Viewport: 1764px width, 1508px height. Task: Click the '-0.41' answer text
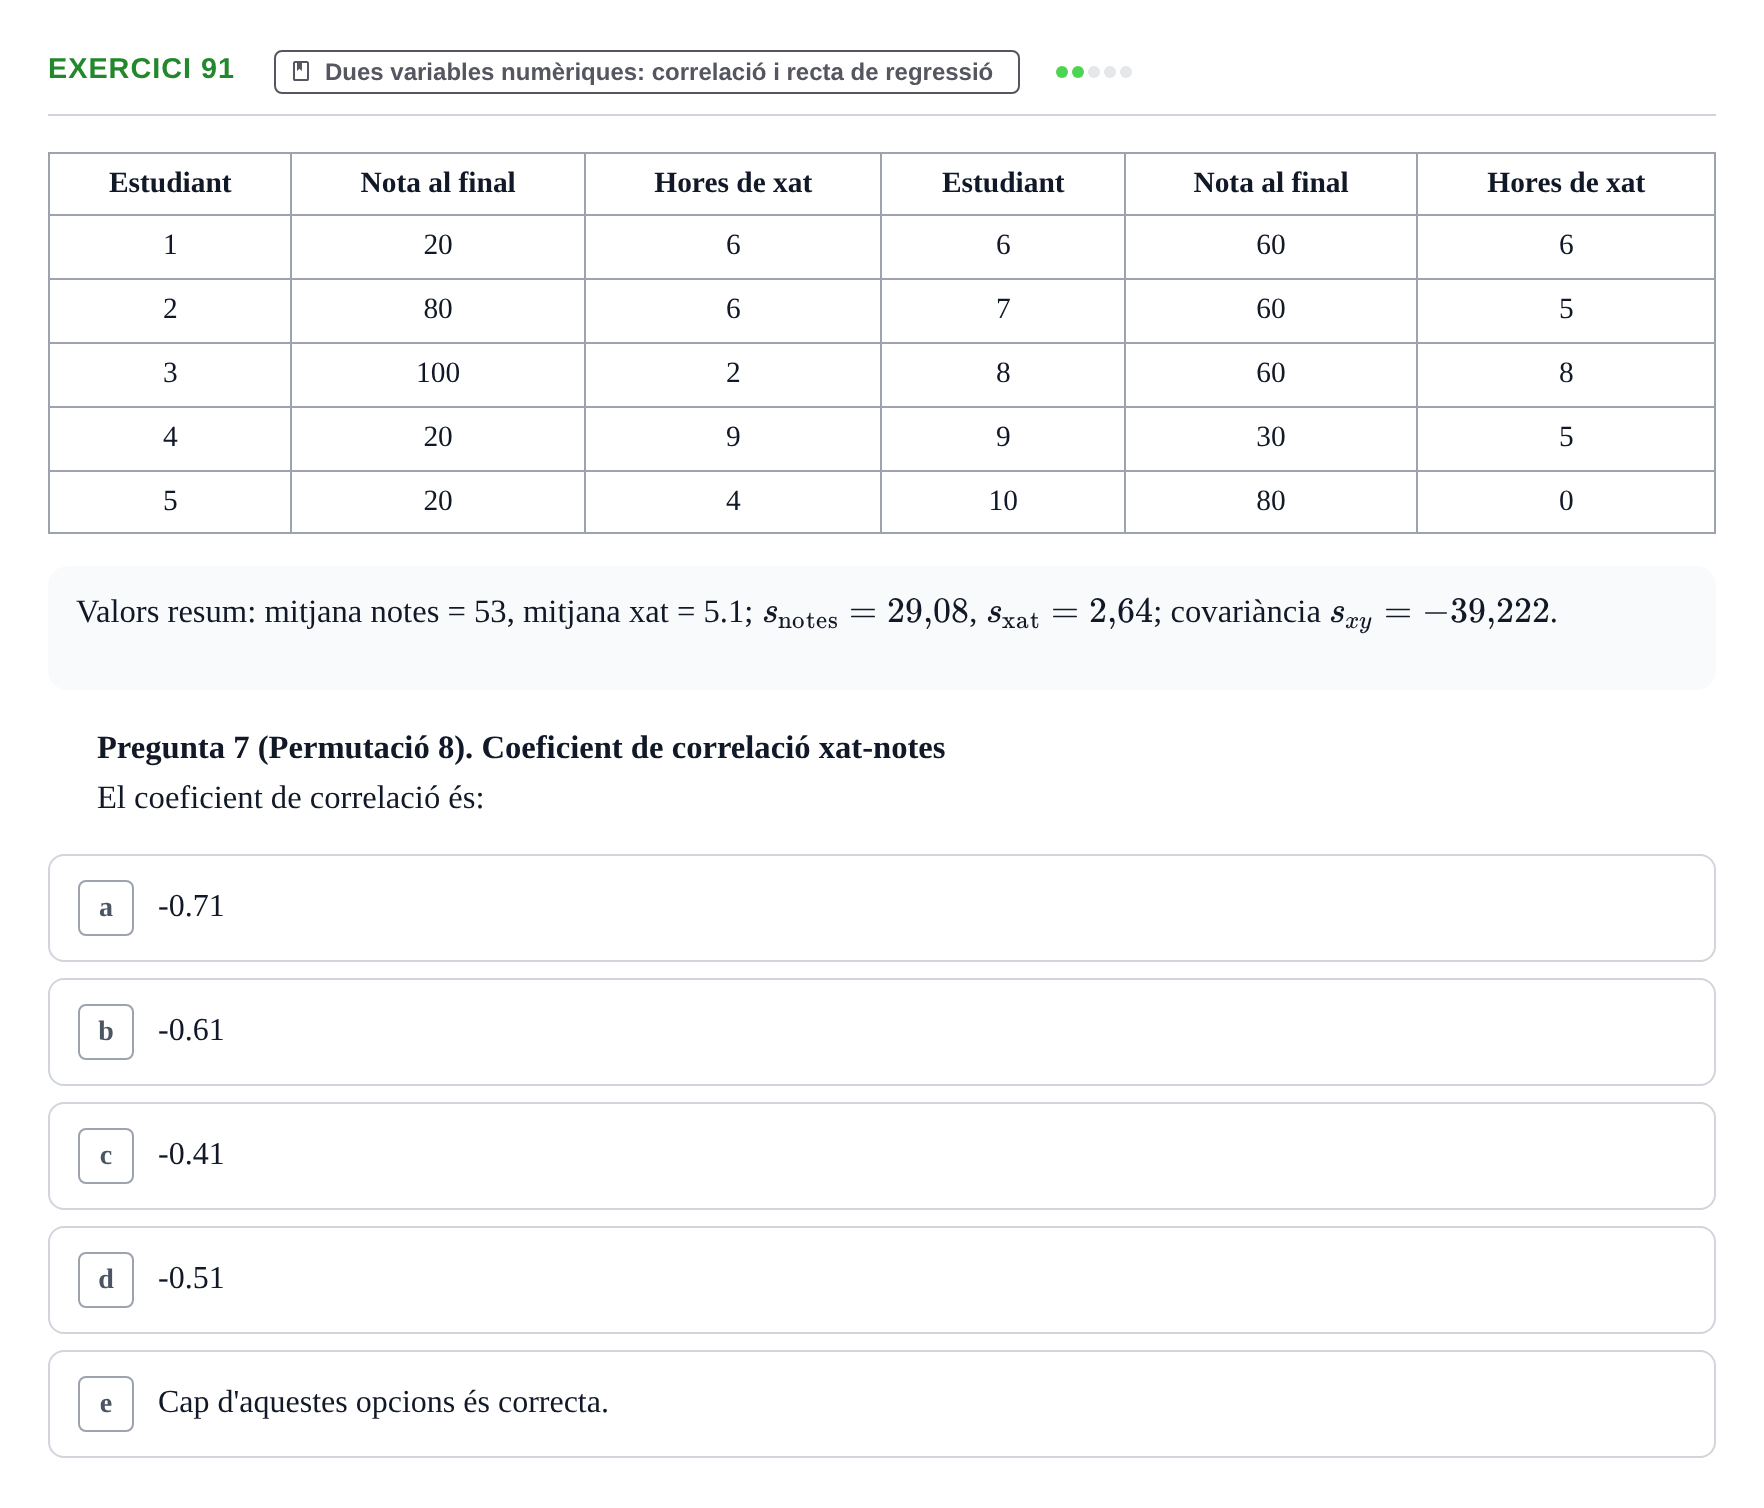click(x=191, y=1154)
